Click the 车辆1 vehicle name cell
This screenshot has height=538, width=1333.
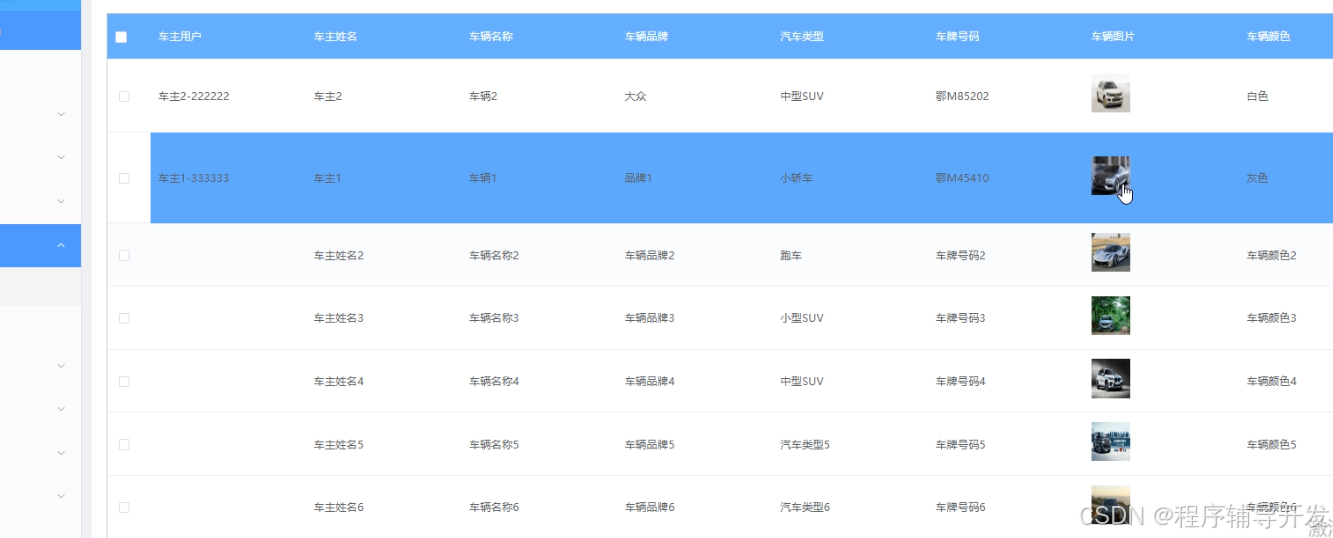[x=483, y=178]
